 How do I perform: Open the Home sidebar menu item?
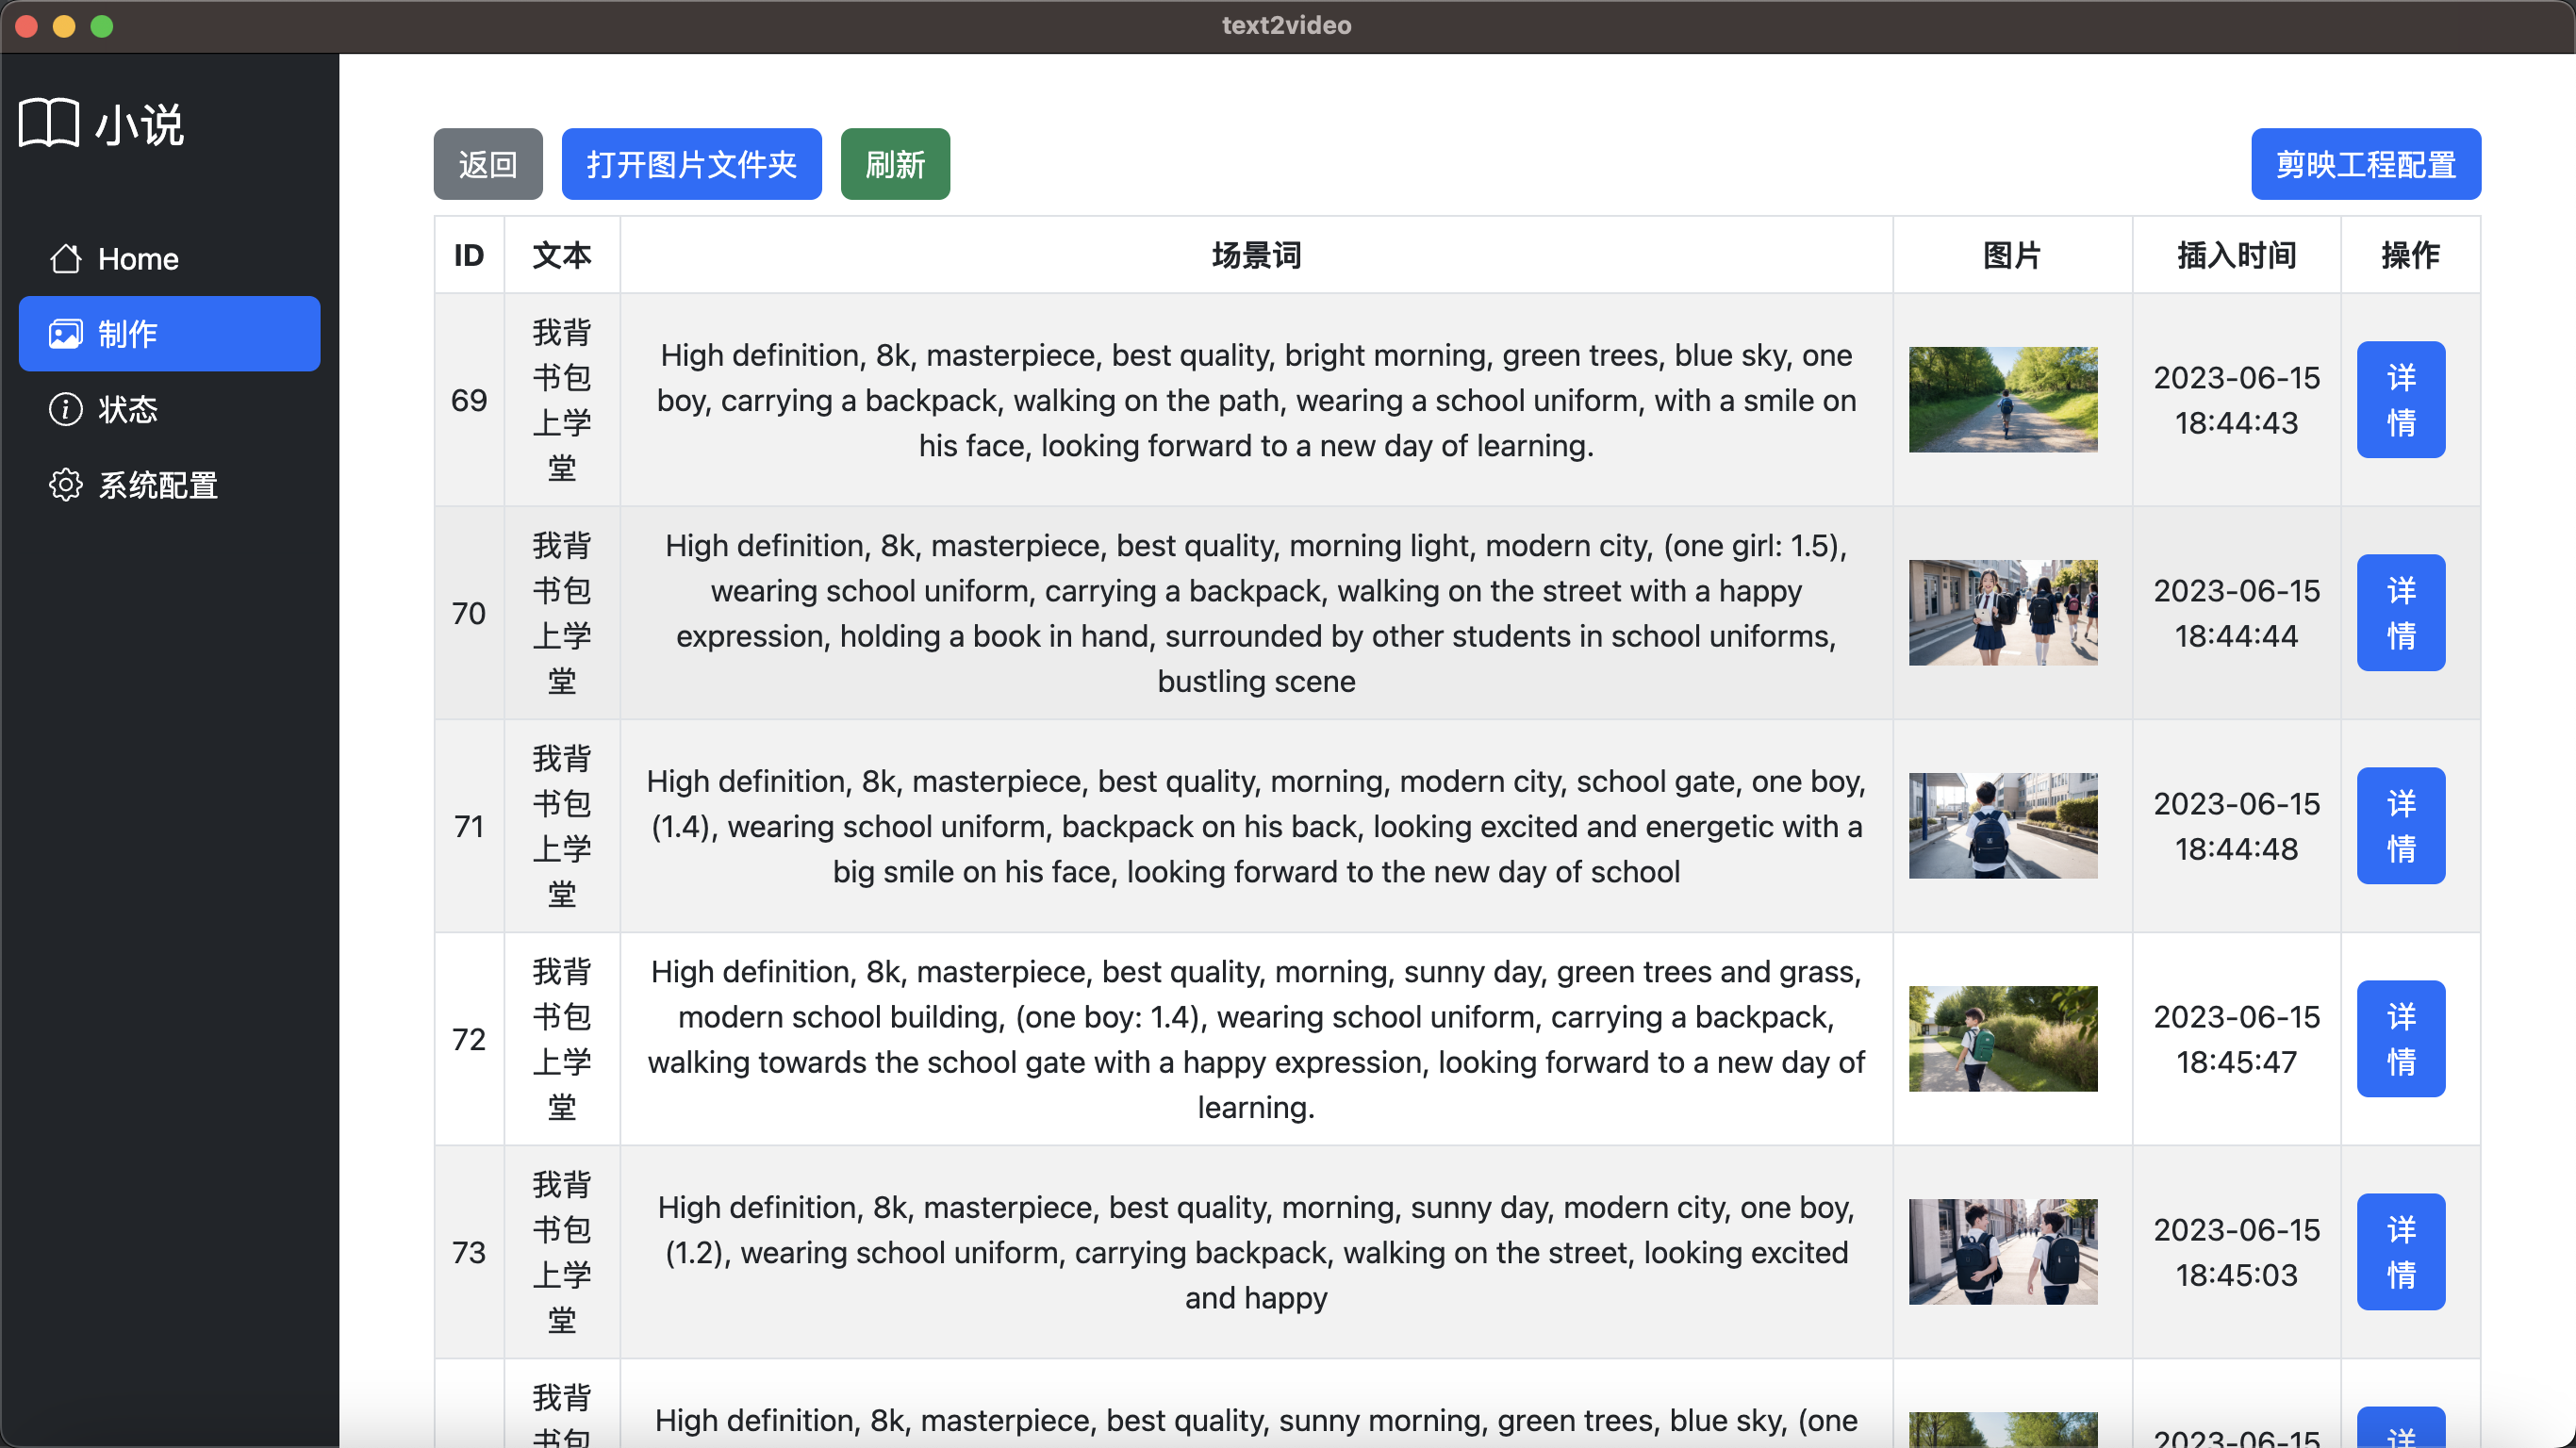pyautogui.click(x=138, y=259)
